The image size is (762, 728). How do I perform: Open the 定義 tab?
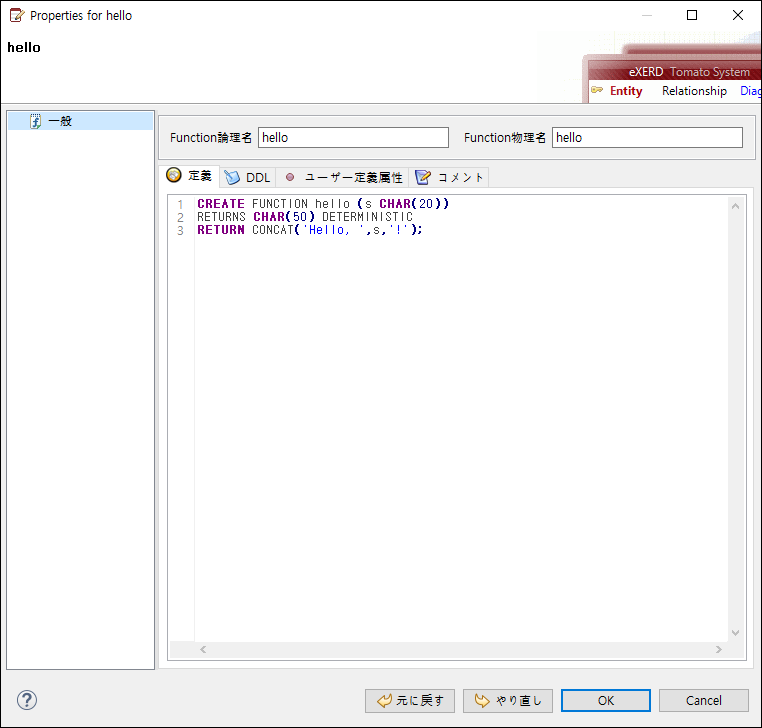pos(189,176)
